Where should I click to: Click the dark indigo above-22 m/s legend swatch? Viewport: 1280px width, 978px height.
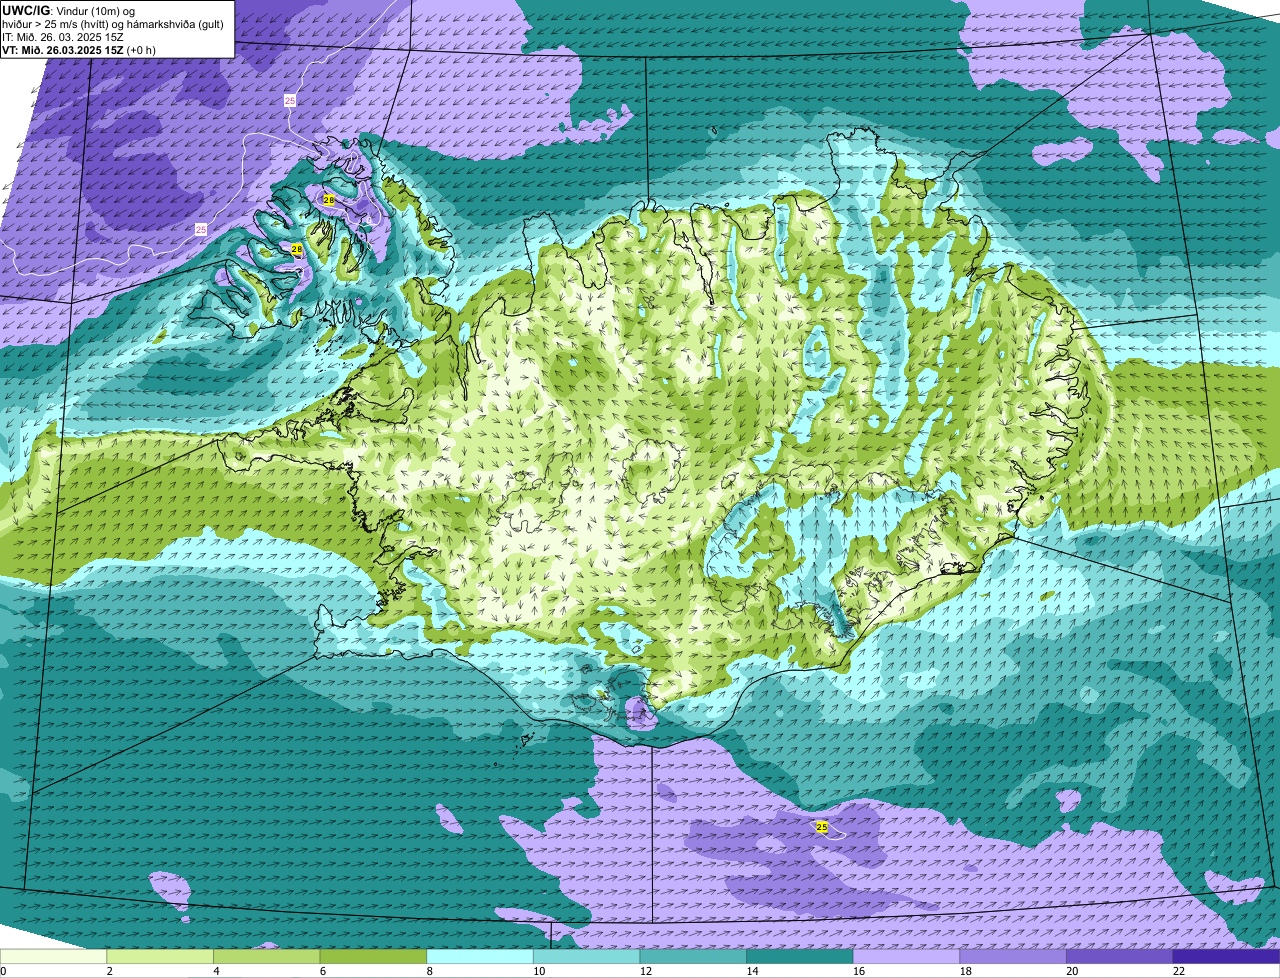coord(1227,956)
